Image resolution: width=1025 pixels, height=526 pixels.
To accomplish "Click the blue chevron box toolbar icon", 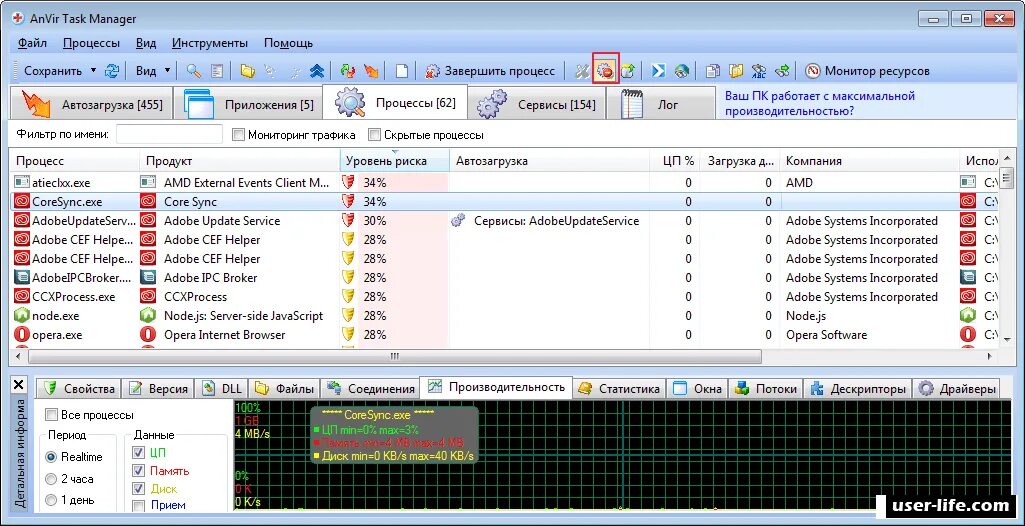I will 658,71.
